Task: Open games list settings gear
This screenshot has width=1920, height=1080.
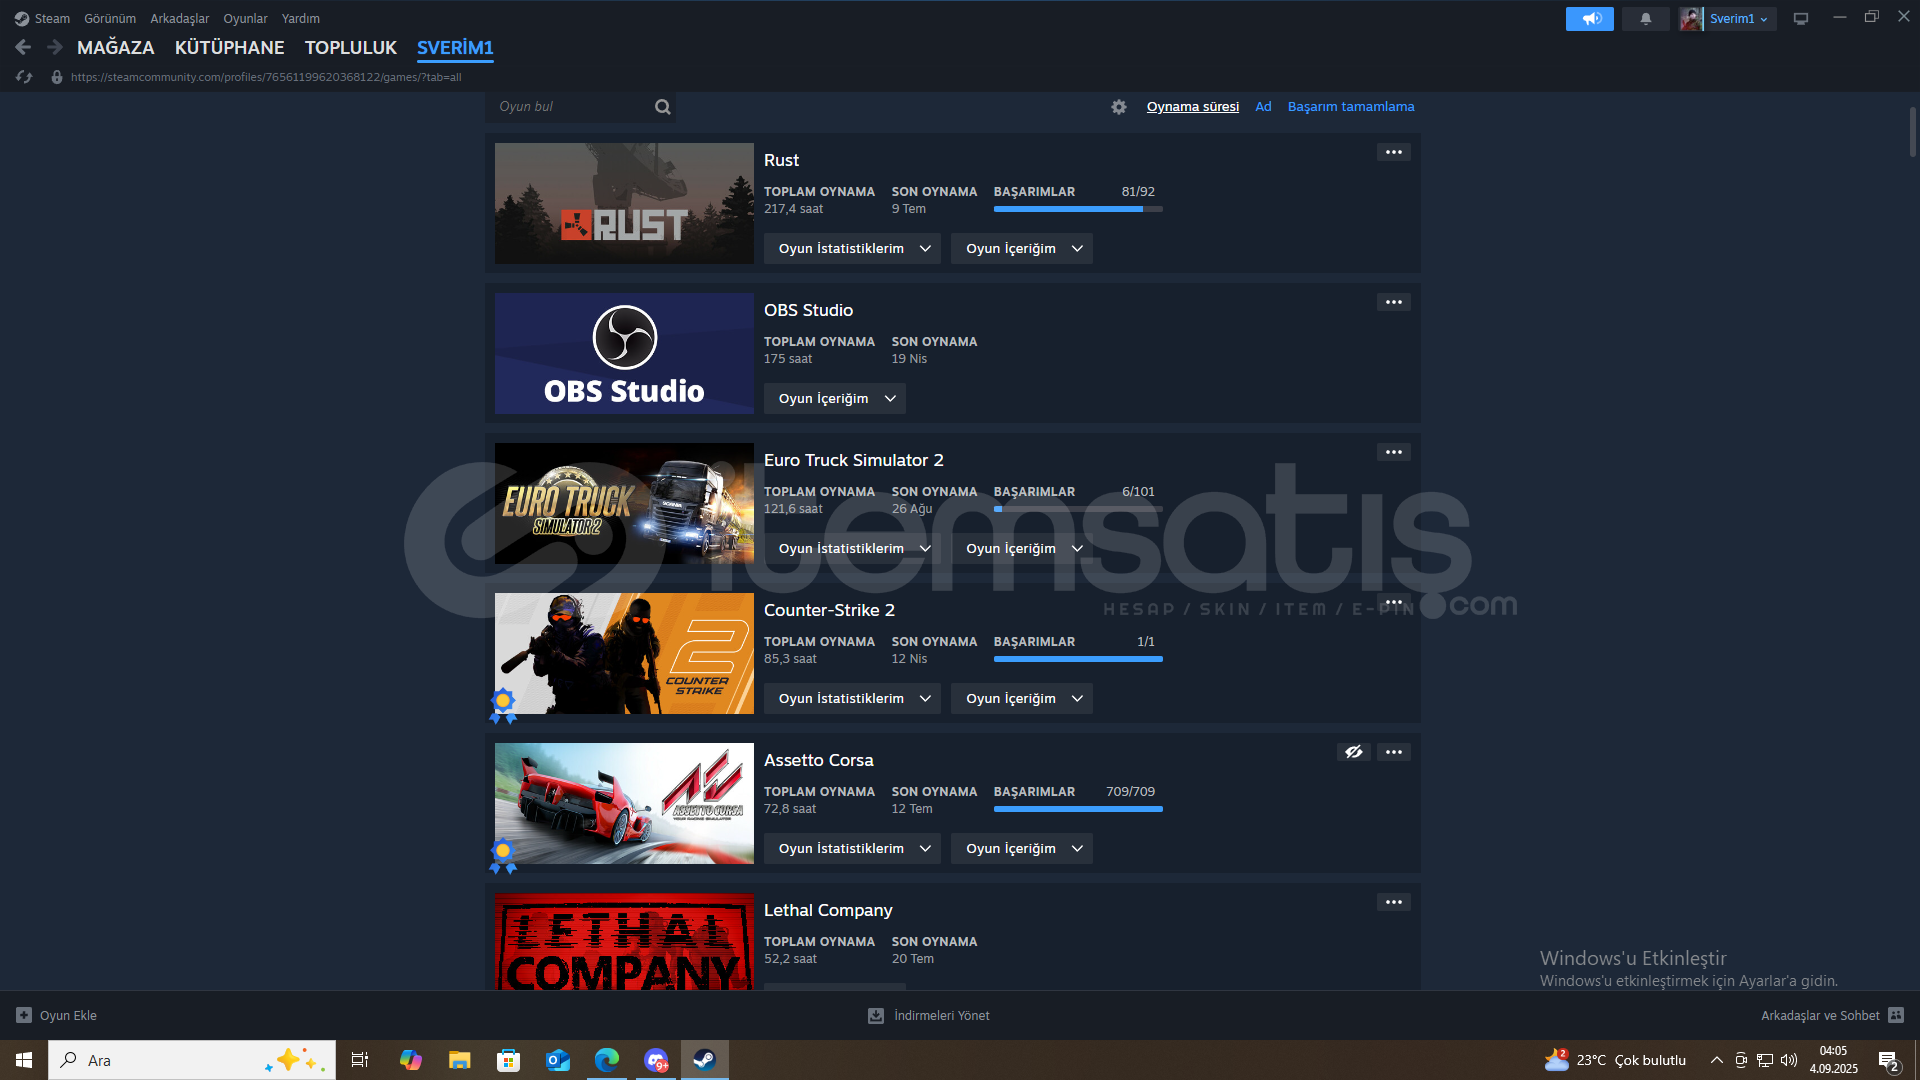Action: pyautogui.click(x=1119, y=107)
